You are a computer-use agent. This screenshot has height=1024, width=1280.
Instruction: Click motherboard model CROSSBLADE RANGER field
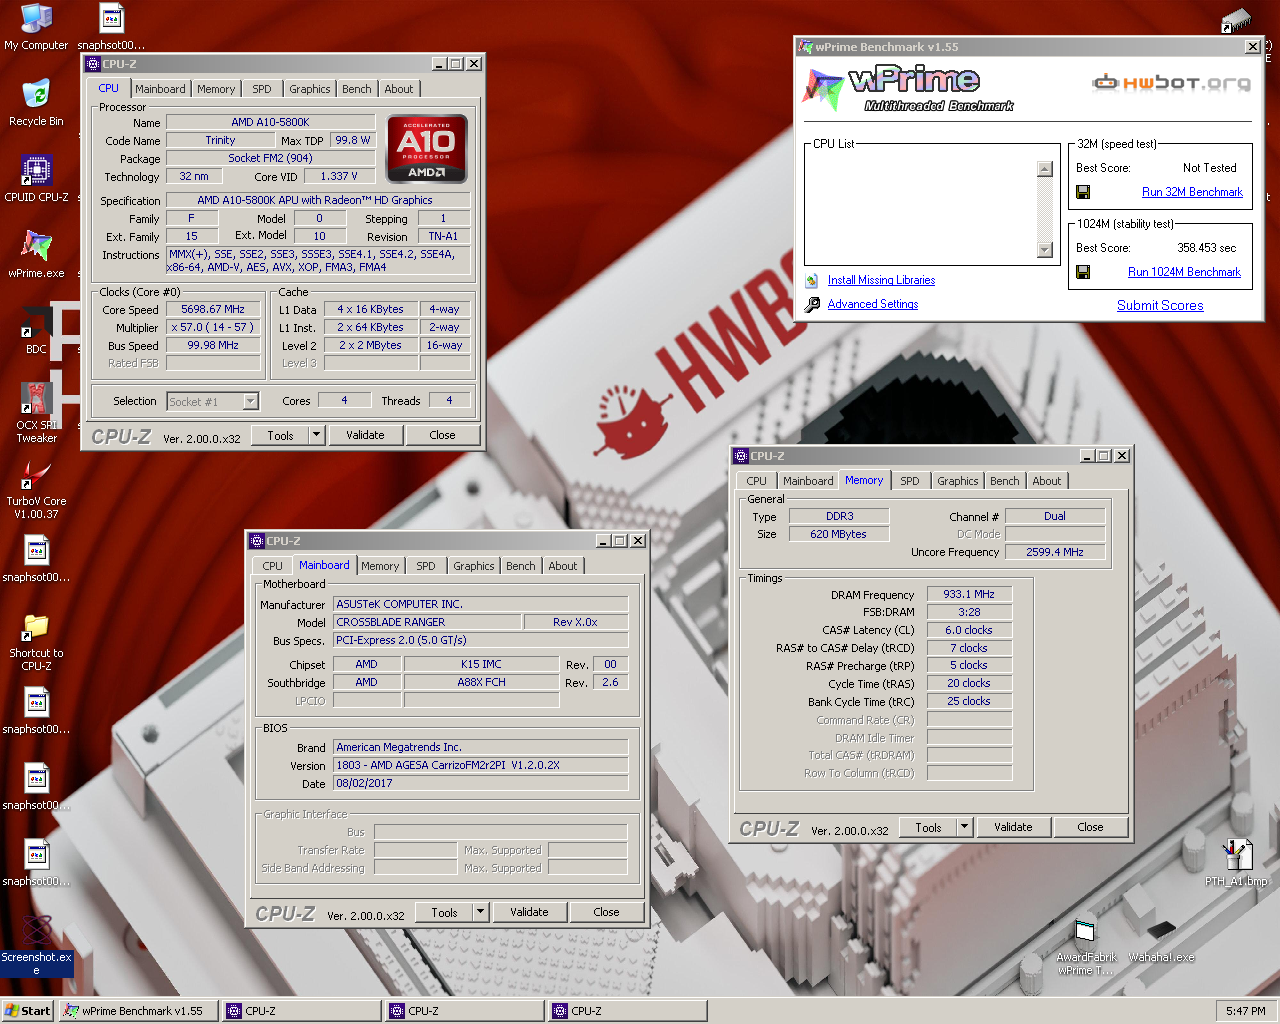pyautogui.click(x=427, y=622)
